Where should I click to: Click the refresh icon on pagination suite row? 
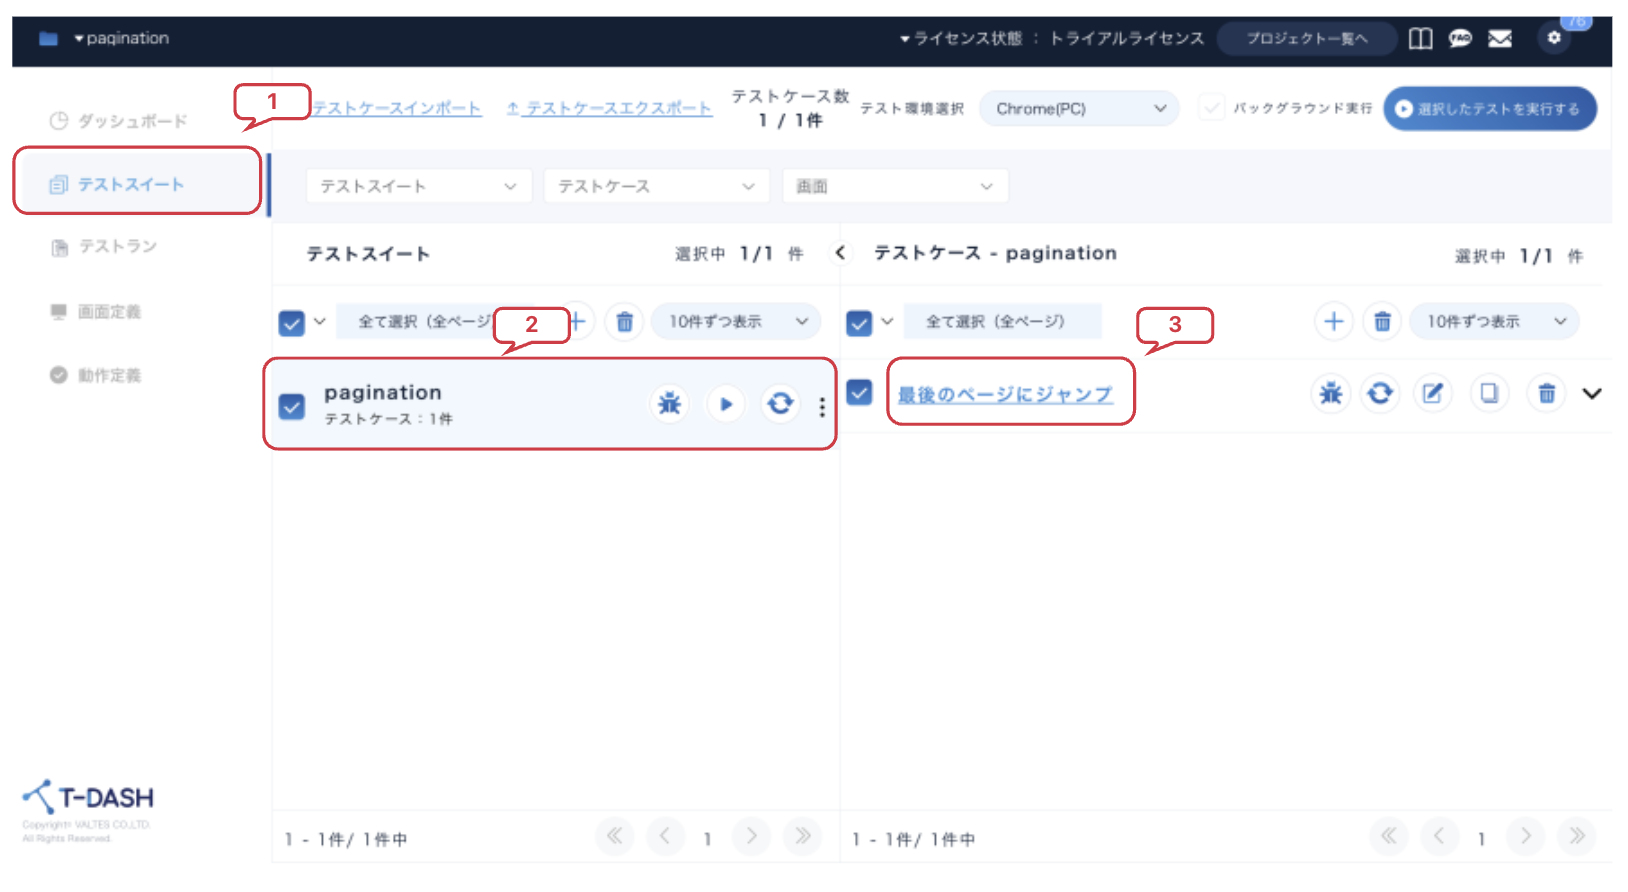coord(780,404)
